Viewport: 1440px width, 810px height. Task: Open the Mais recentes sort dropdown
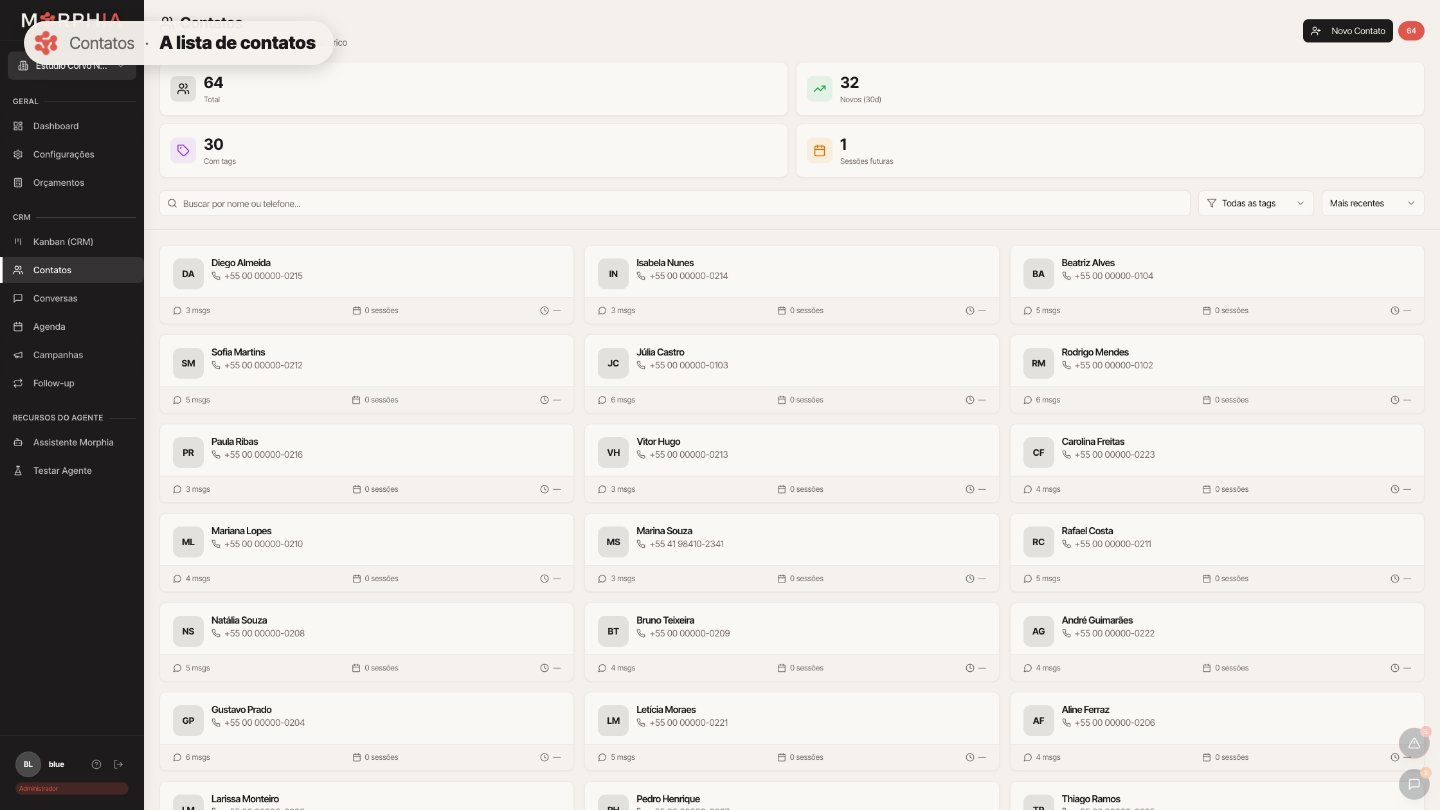coord(1373,203)
